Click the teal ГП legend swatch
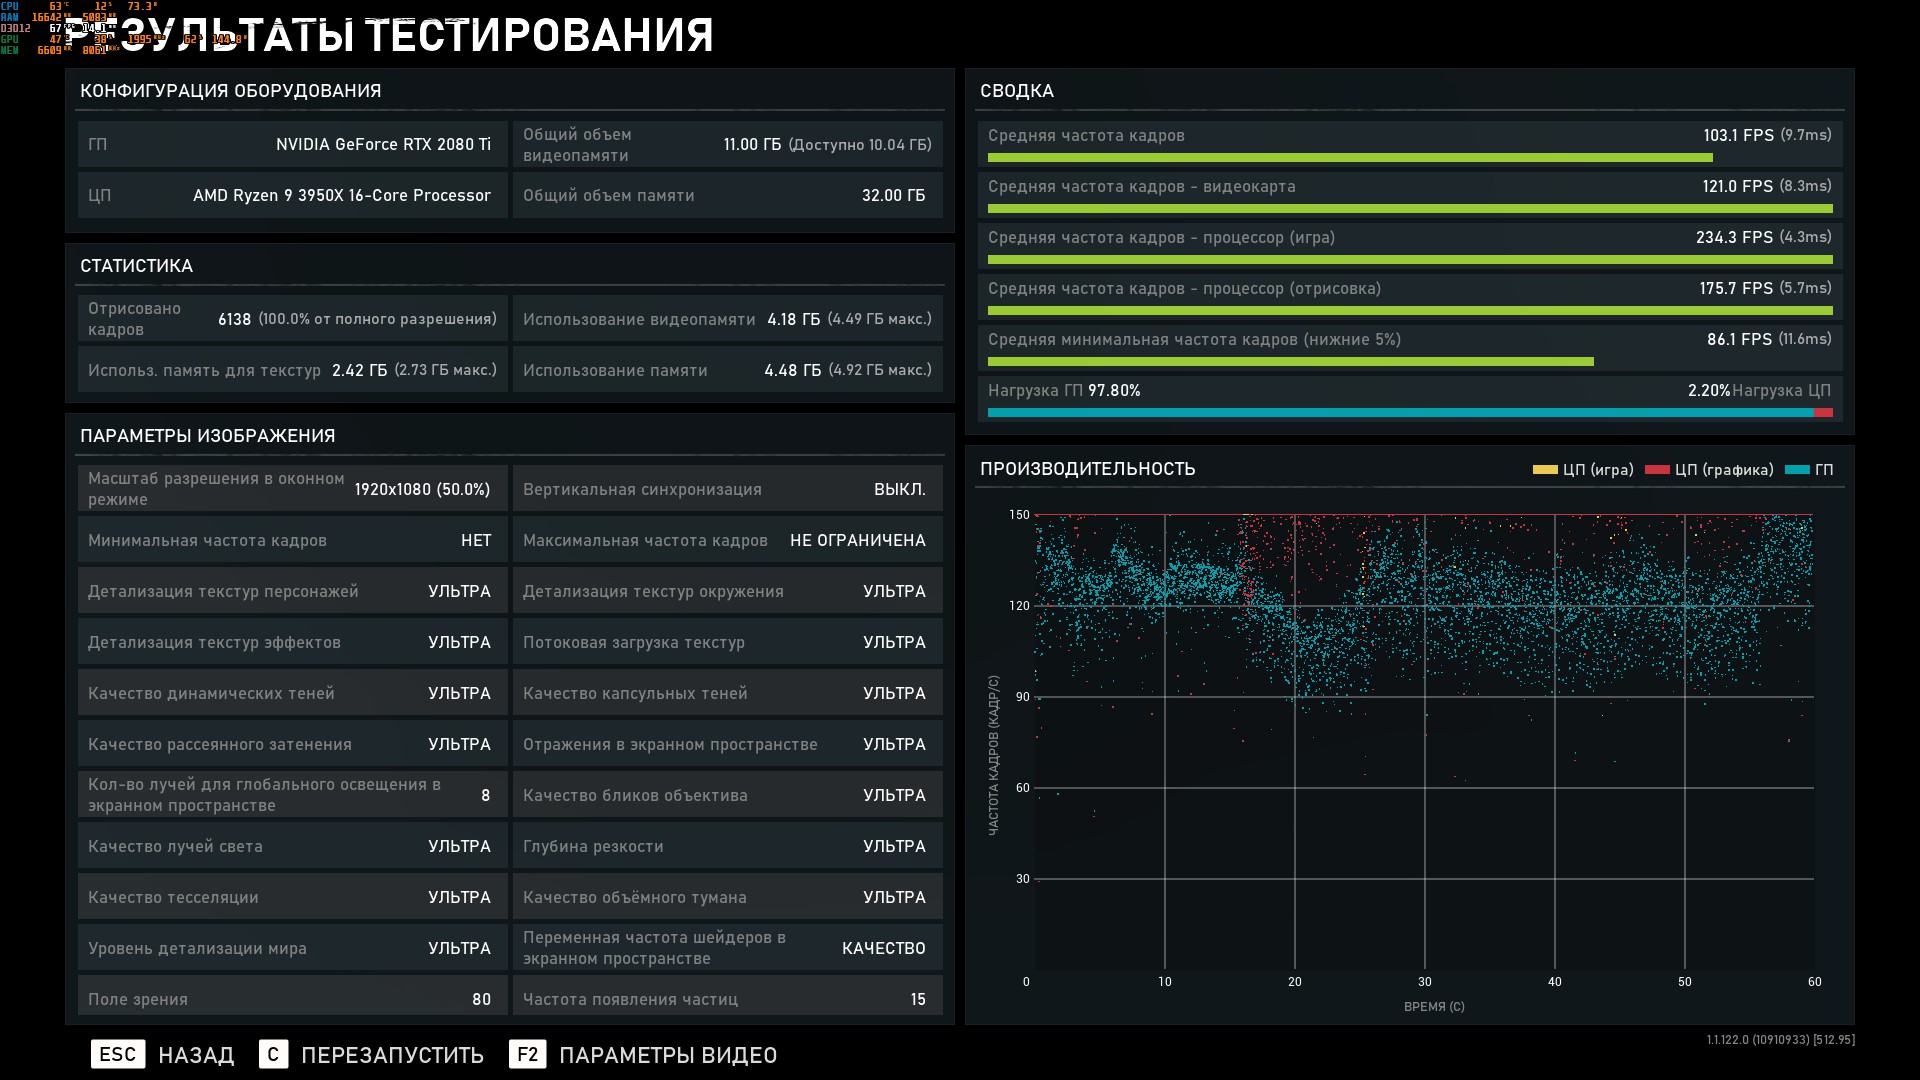This screenshot has height=1080, width=1920. coord(1796,470)
